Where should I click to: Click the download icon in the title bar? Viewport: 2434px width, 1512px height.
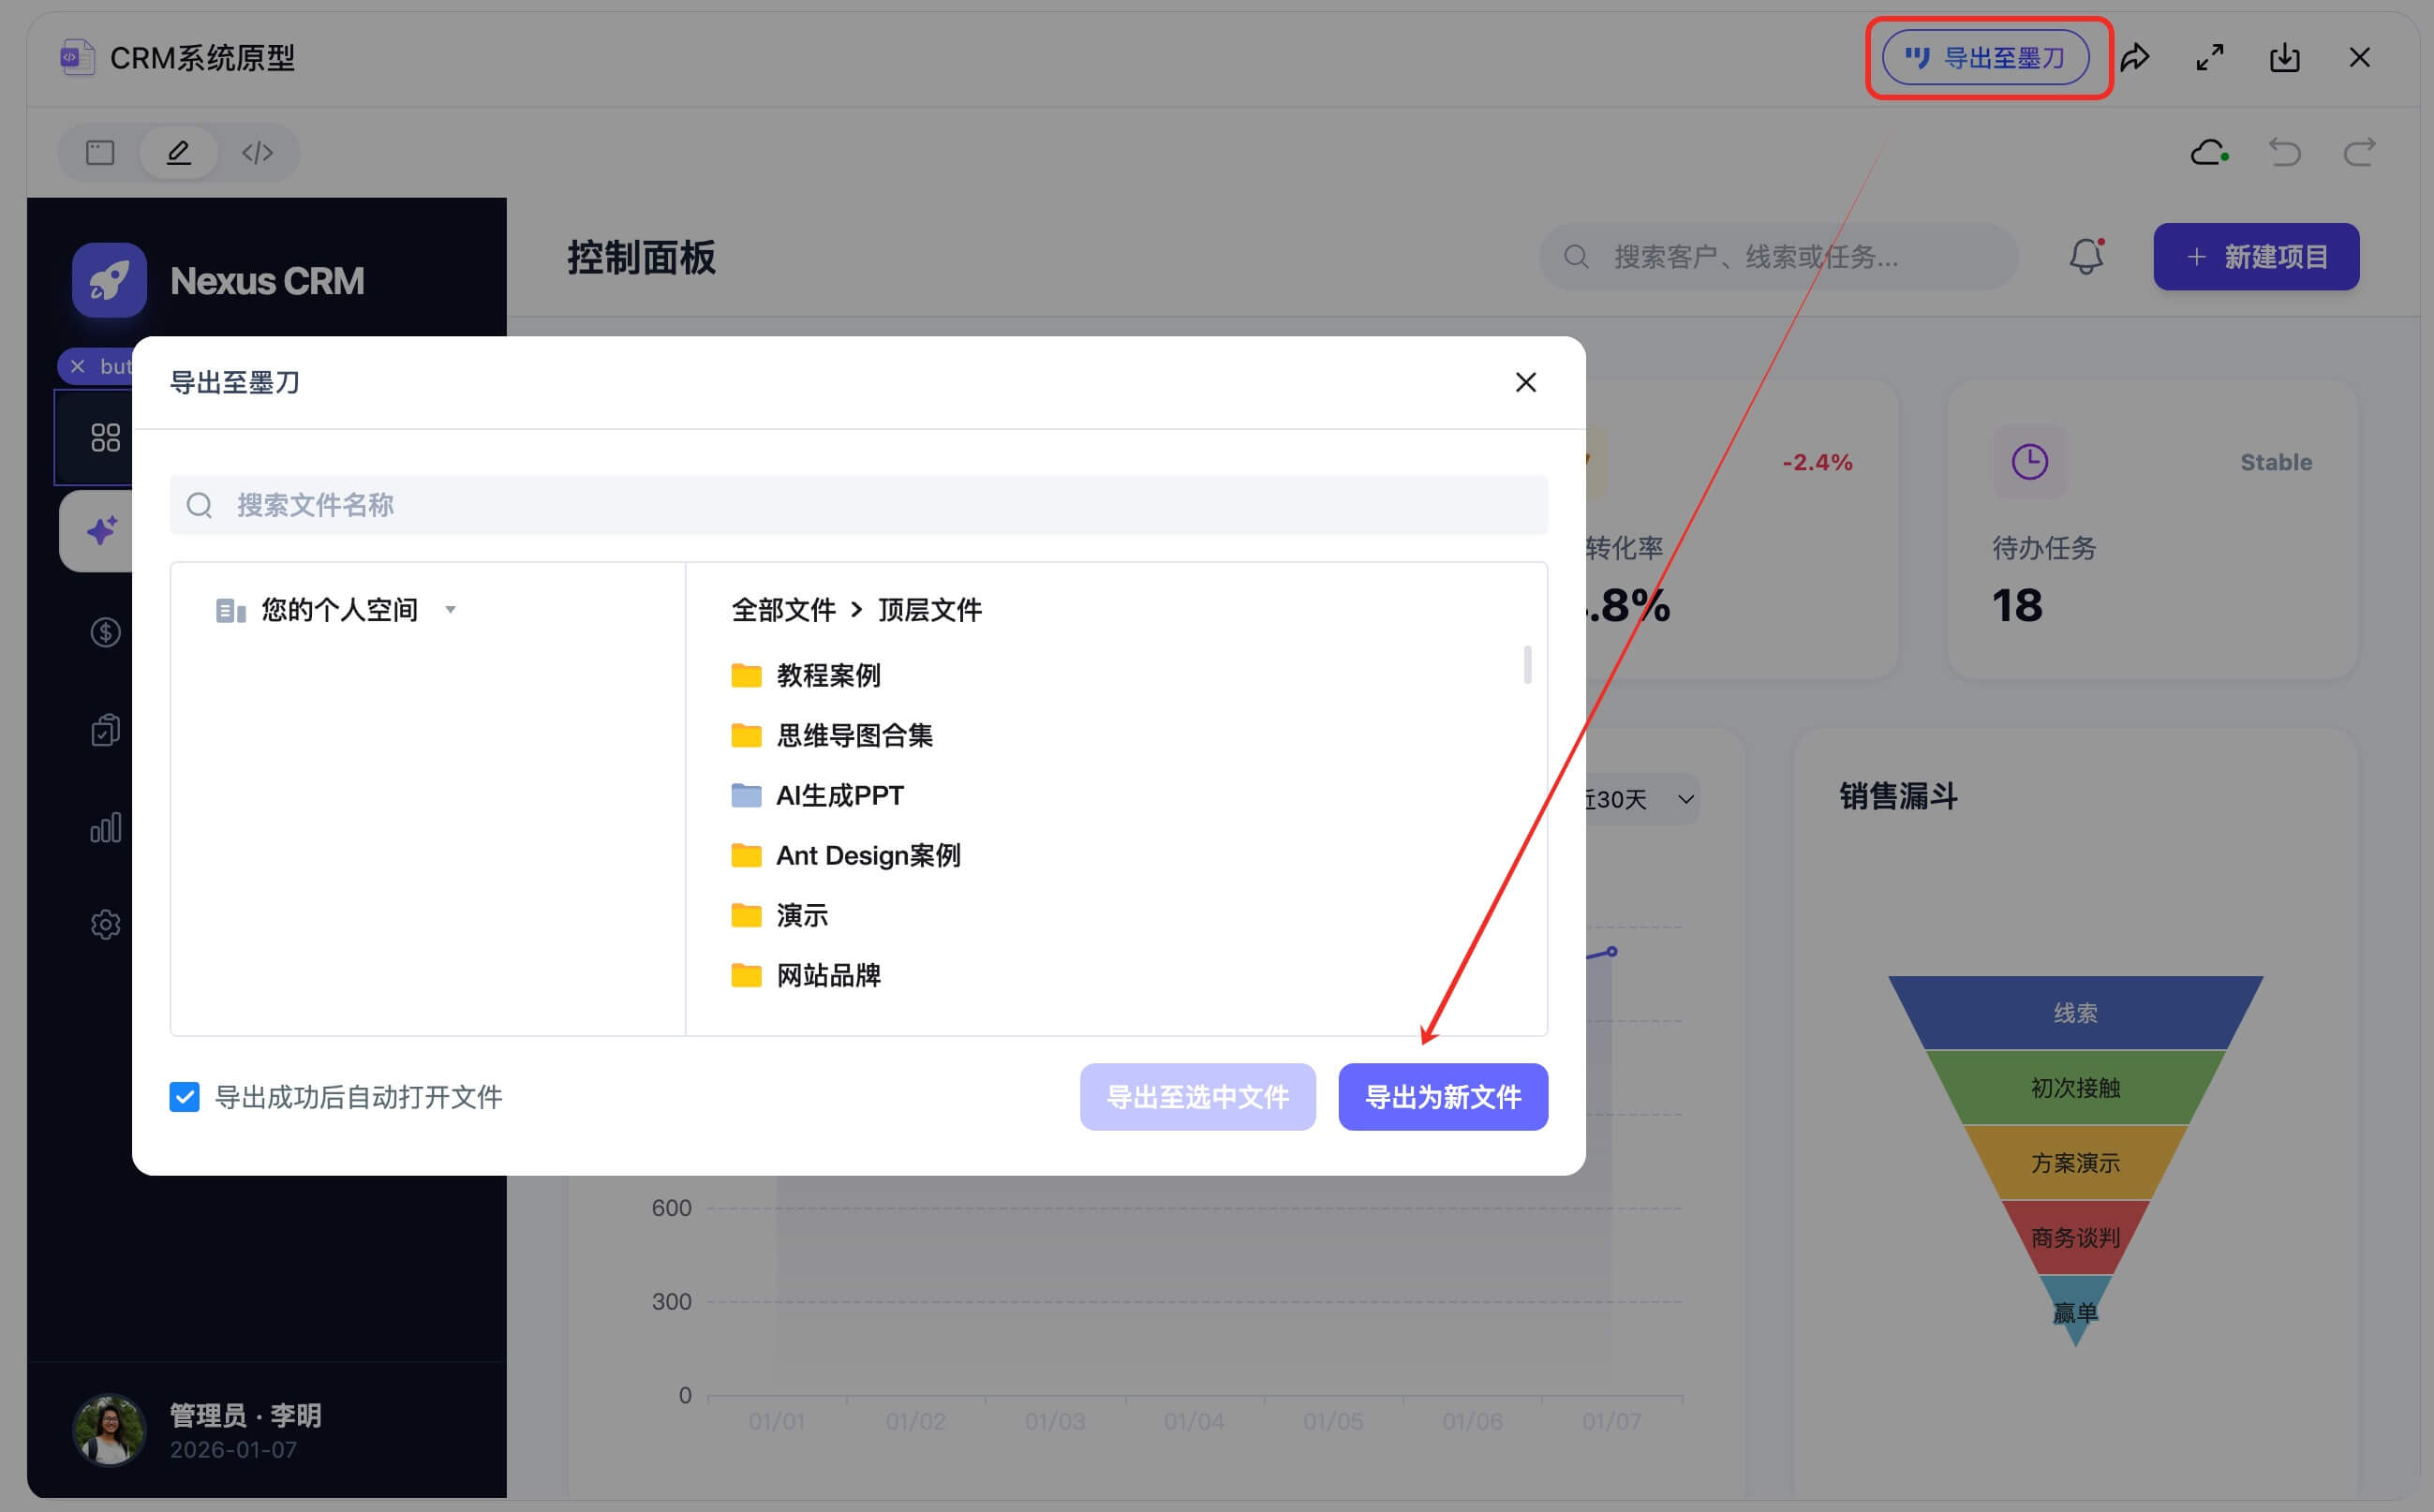click(2284, 57)
